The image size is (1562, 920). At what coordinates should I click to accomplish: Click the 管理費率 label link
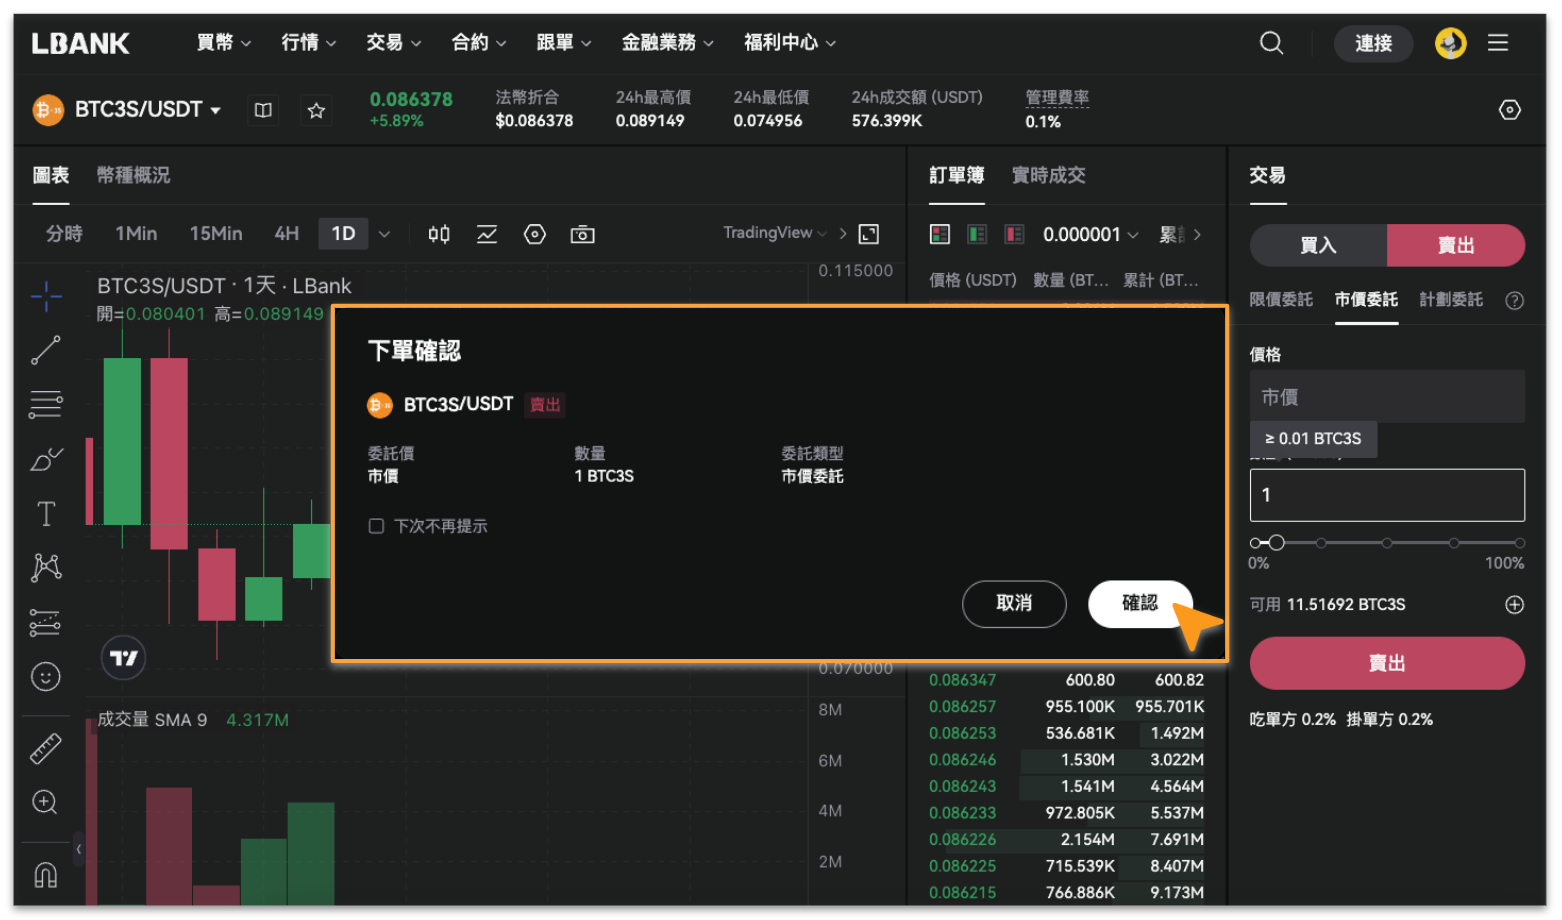point(1057,97)
